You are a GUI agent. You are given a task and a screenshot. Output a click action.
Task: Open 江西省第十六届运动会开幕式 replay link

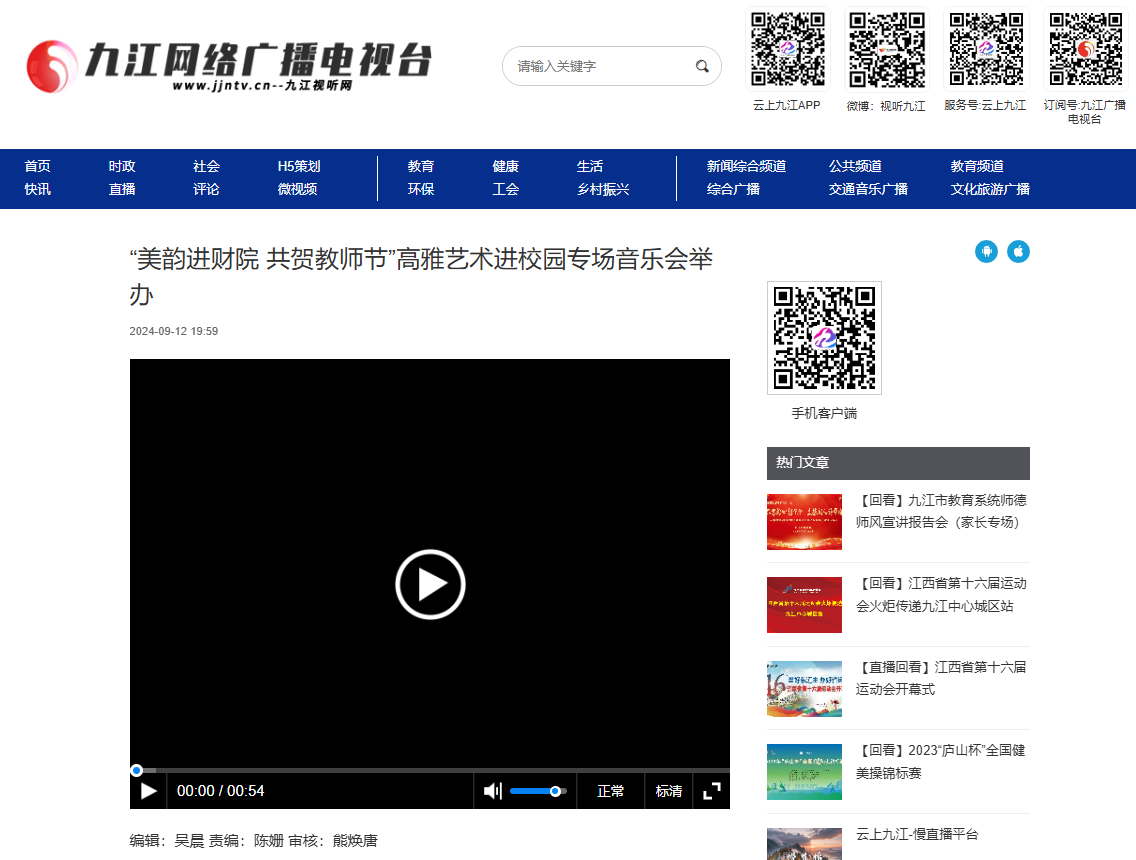click(940, 678)
